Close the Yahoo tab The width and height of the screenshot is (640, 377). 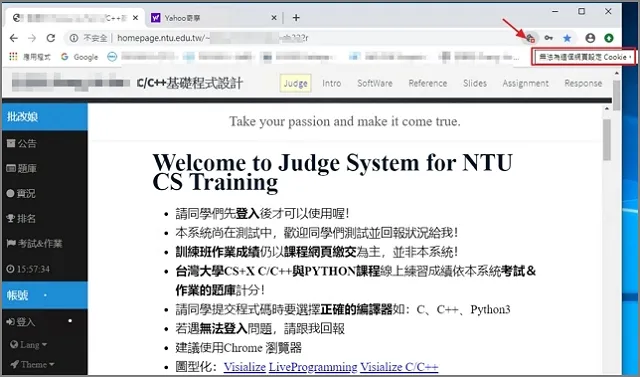click(x=274, y=18)
